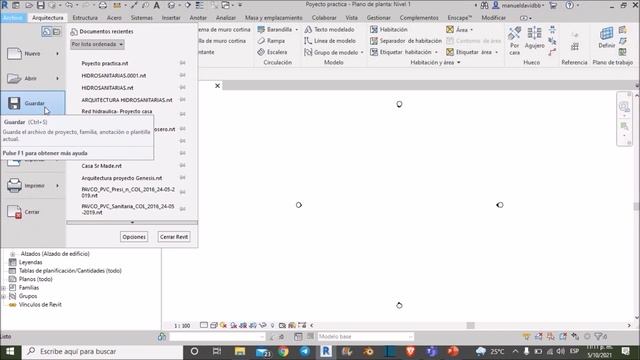Click the Opciones button

pyautogui.click(x=134, y=237)
